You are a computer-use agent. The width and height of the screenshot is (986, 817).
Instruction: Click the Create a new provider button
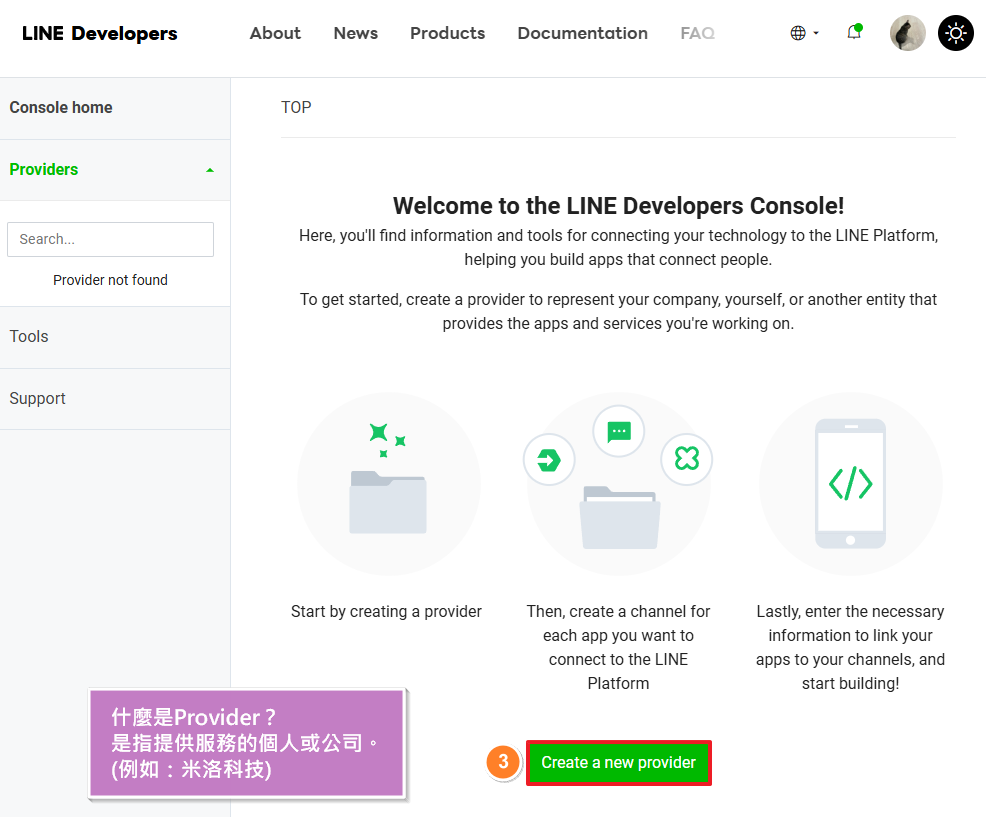point(618,762)
